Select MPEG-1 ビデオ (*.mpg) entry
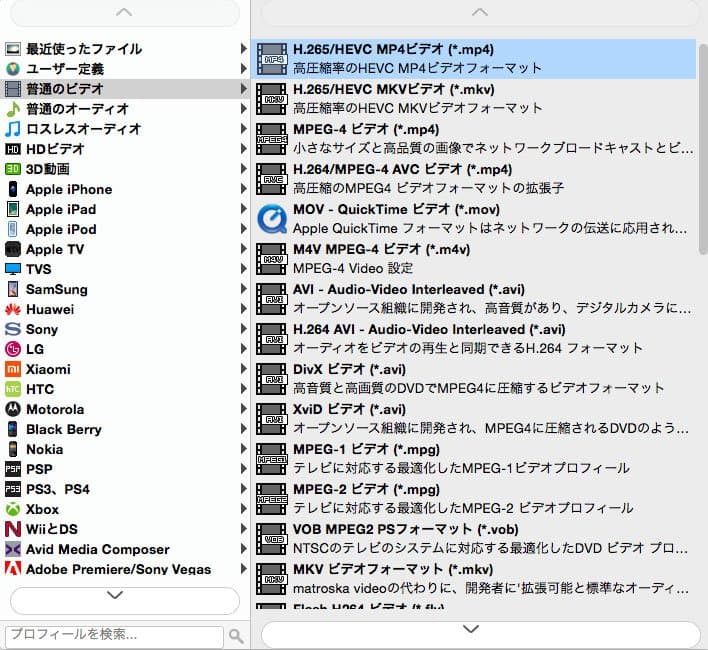Viewport: 708px width, 650px height. click(x=475, y=459)
